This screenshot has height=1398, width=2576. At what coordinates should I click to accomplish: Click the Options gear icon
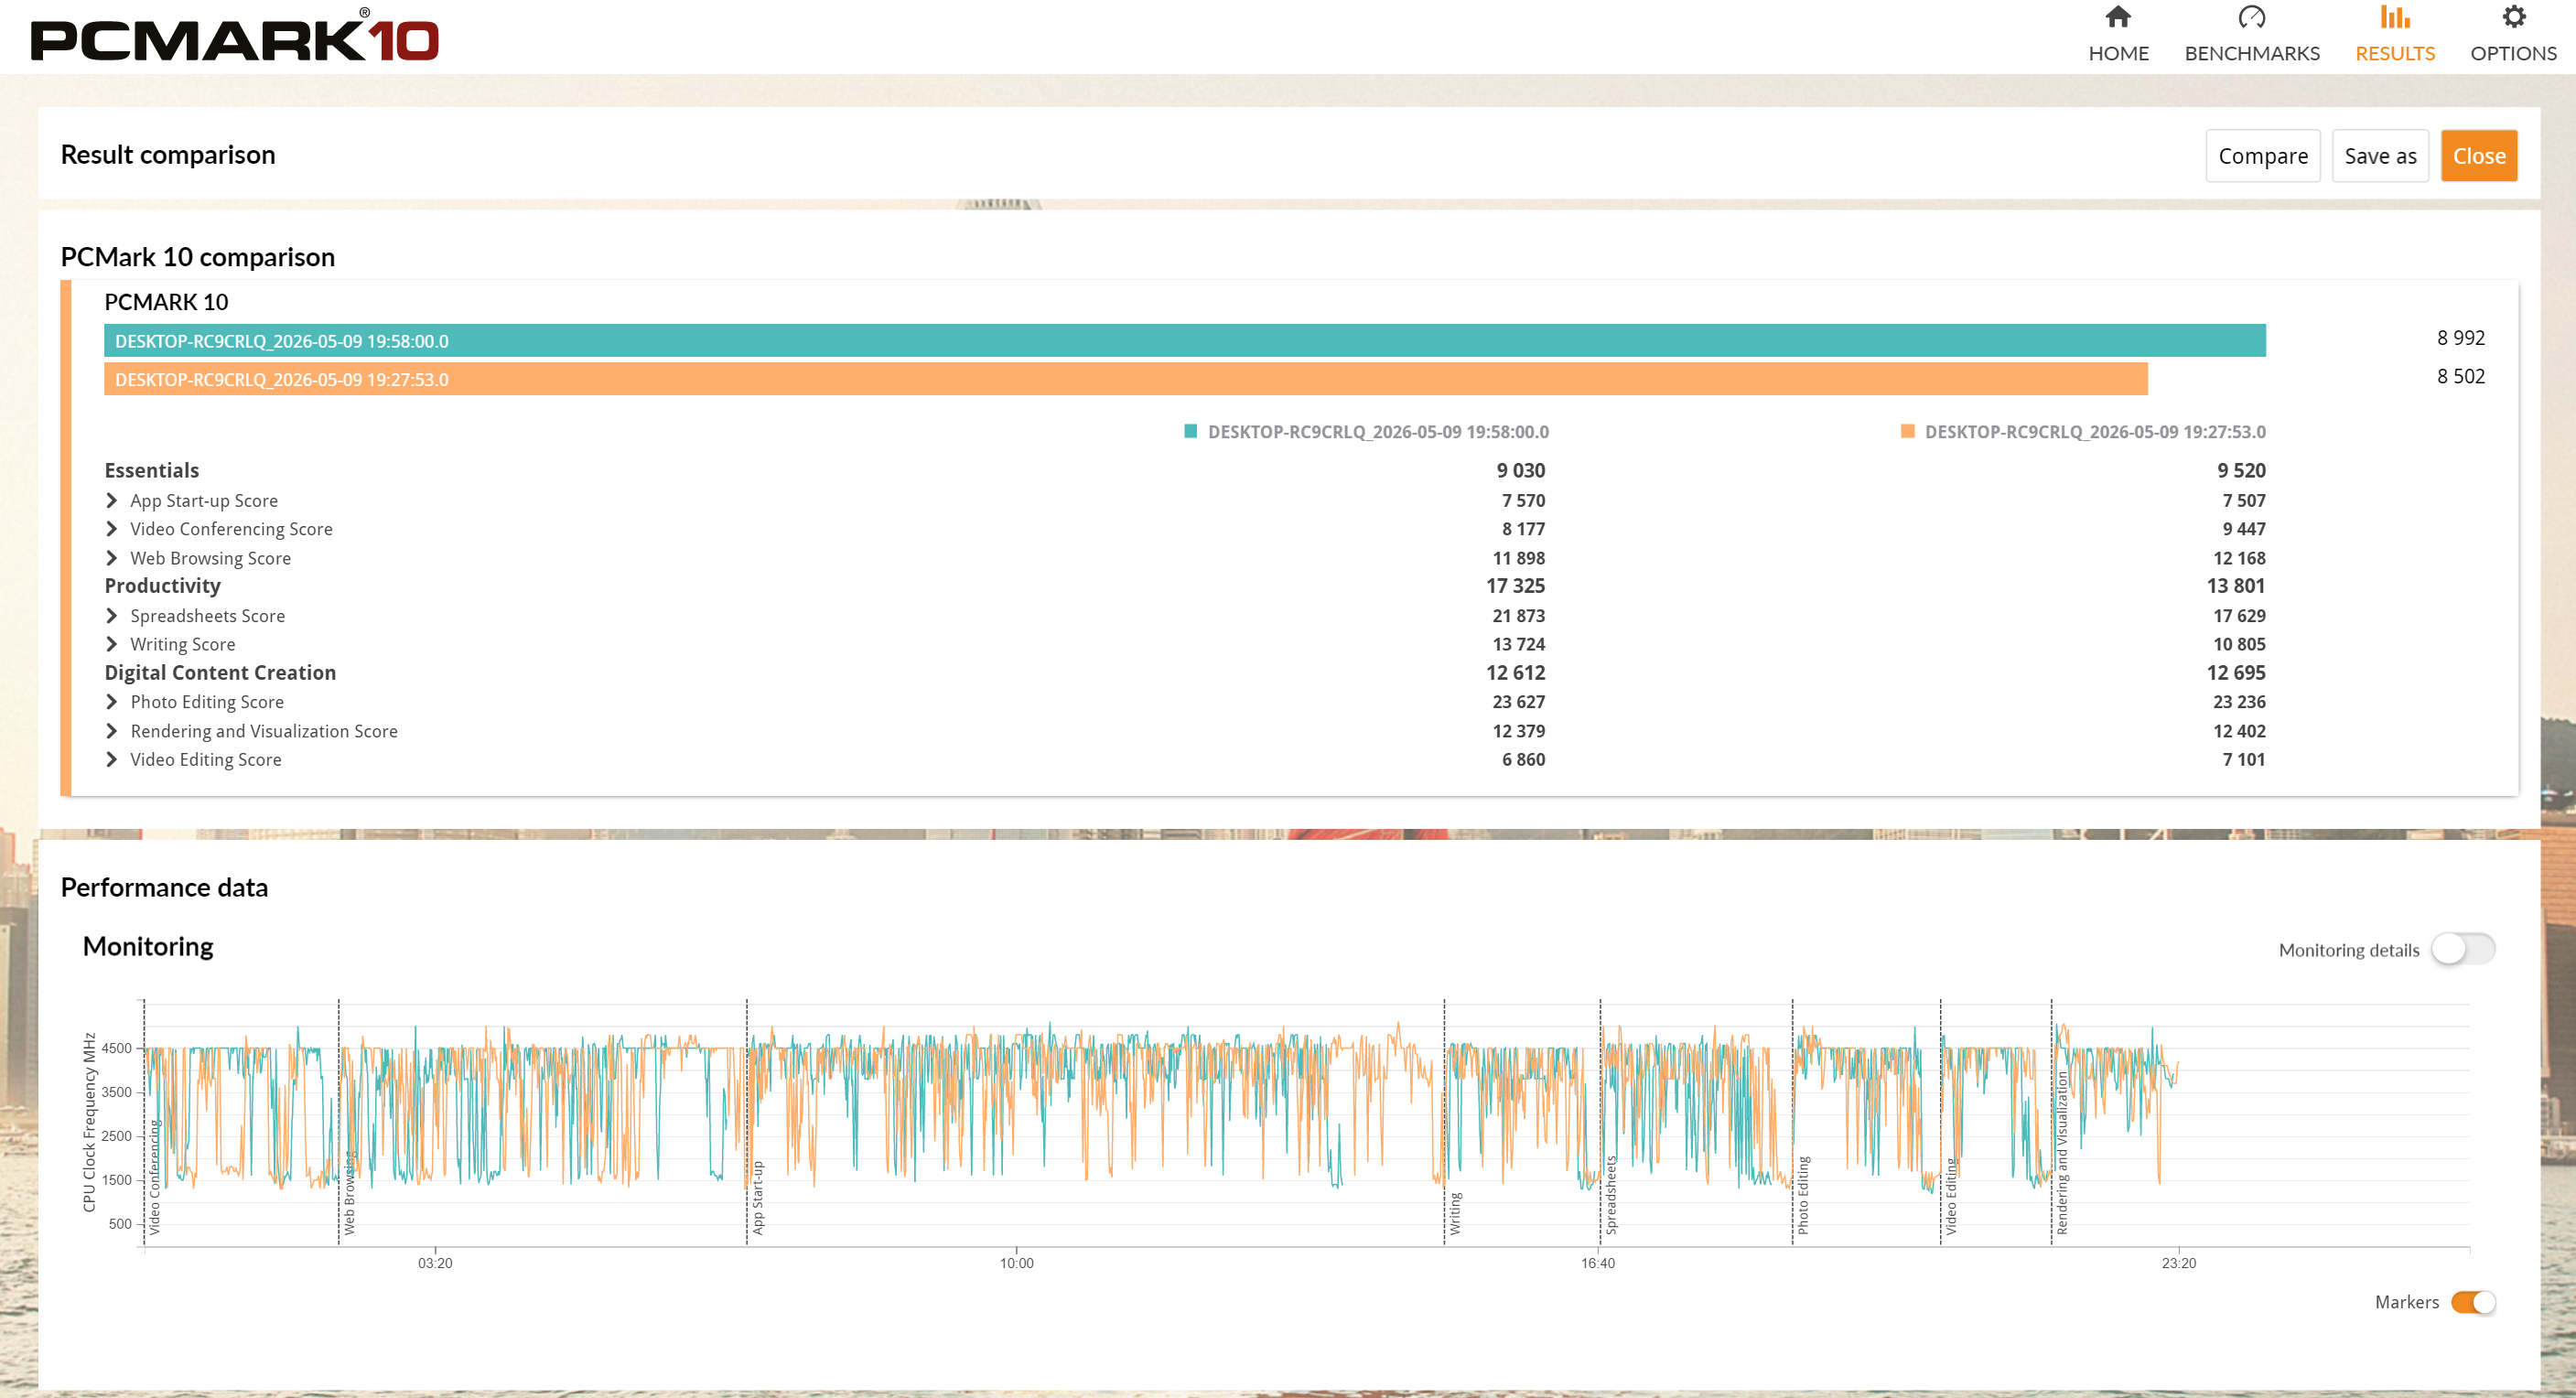click(x=2513, y=17)
